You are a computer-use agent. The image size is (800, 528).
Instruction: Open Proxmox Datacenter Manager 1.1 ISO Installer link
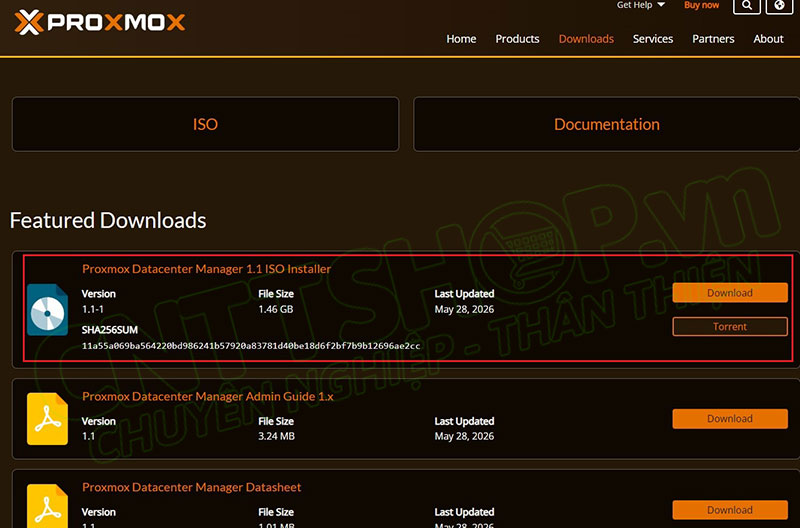[207, 269]
